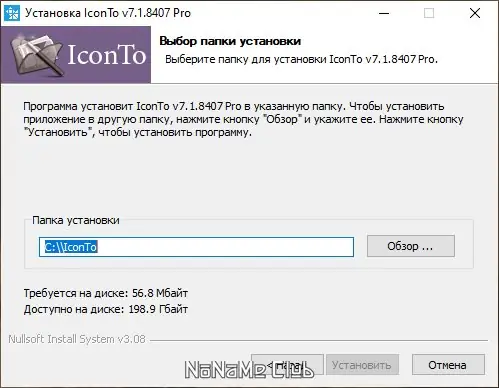Image resolution: width=499 pixels, height=388 pixels.
Task: Click the installer icon in the title bar
Action: [12, 13]
